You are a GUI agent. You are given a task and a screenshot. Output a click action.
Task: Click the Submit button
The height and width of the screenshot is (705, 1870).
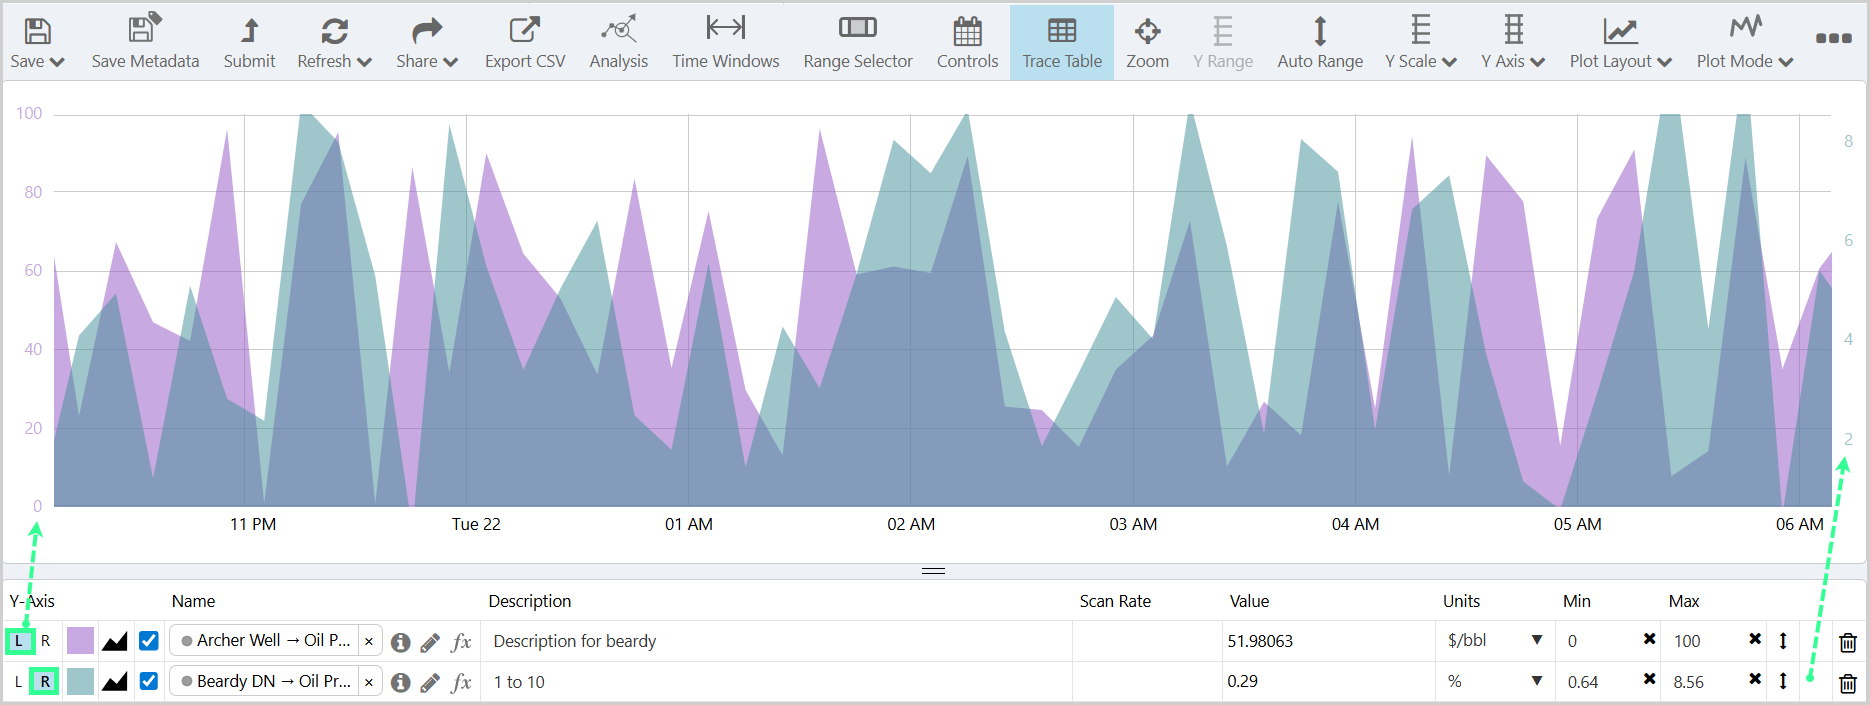pyautogui.click(x=249, y=43)
